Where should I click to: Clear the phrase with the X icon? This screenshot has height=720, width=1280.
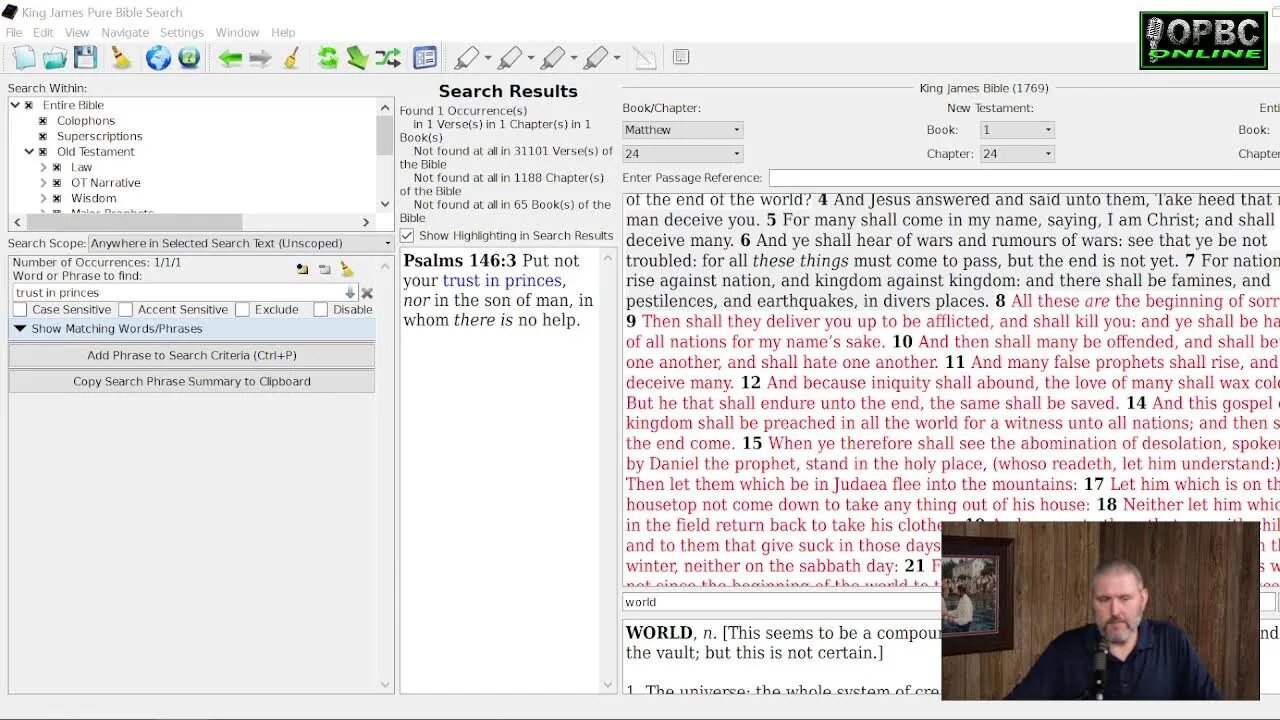[367, 293]
